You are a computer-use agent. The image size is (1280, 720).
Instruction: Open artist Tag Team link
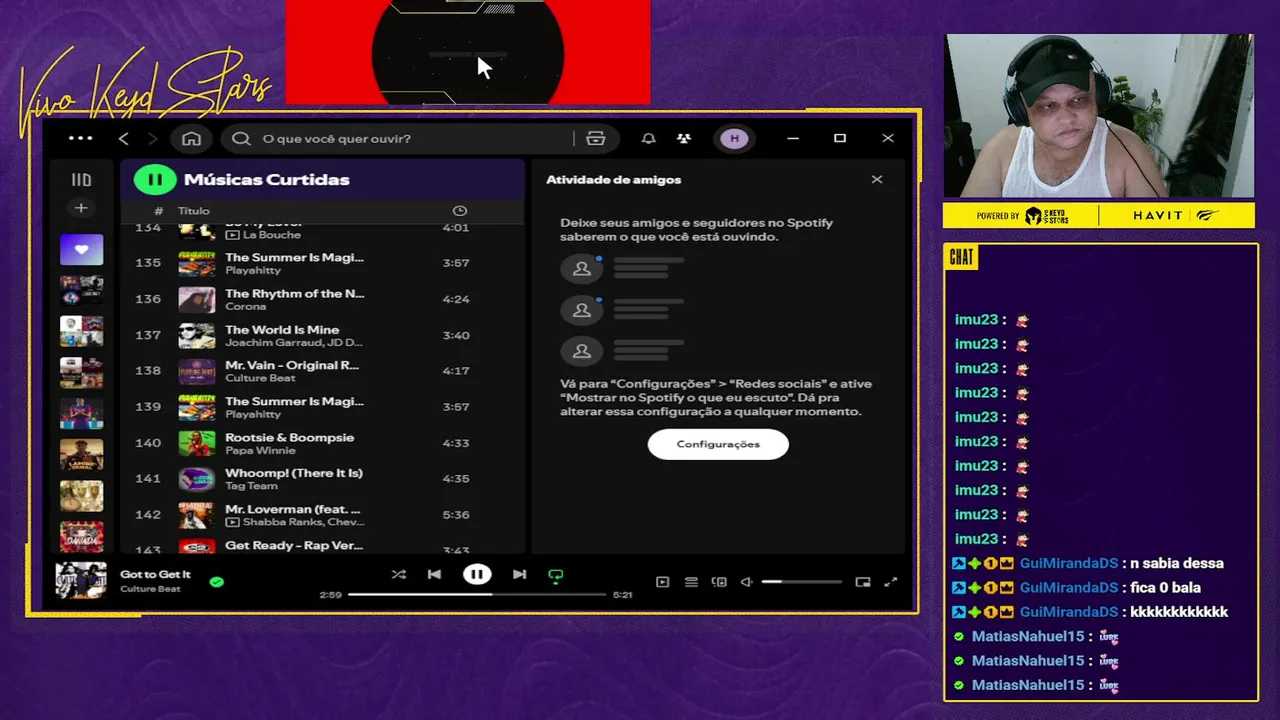click(251, 486)
